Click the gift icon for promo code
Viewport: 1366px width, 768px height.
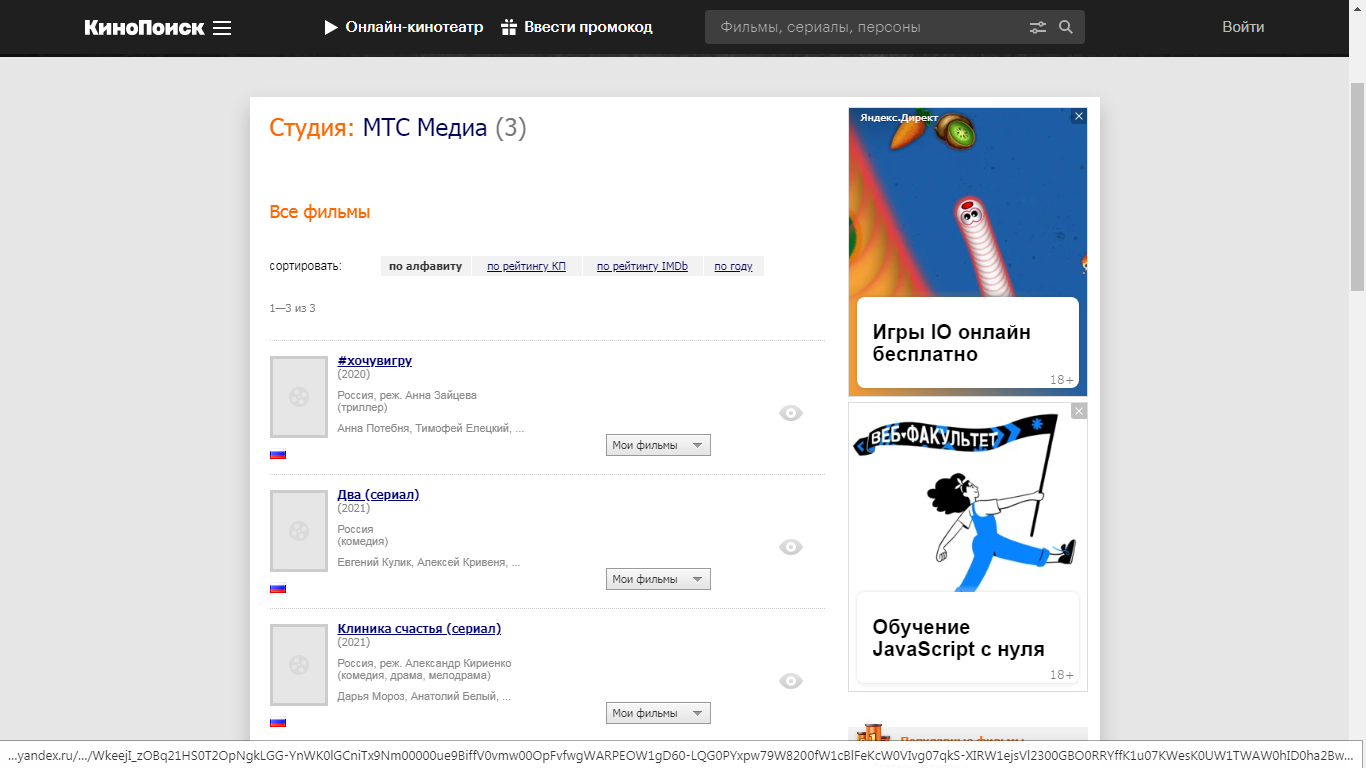click(x=509, y=27)
